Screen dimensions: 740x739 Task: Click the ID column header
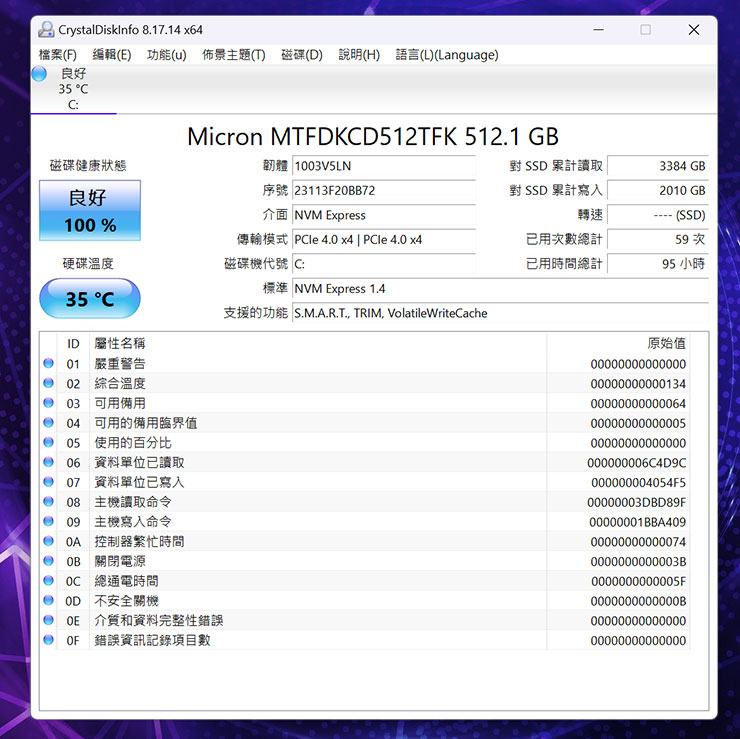[73, 344]
